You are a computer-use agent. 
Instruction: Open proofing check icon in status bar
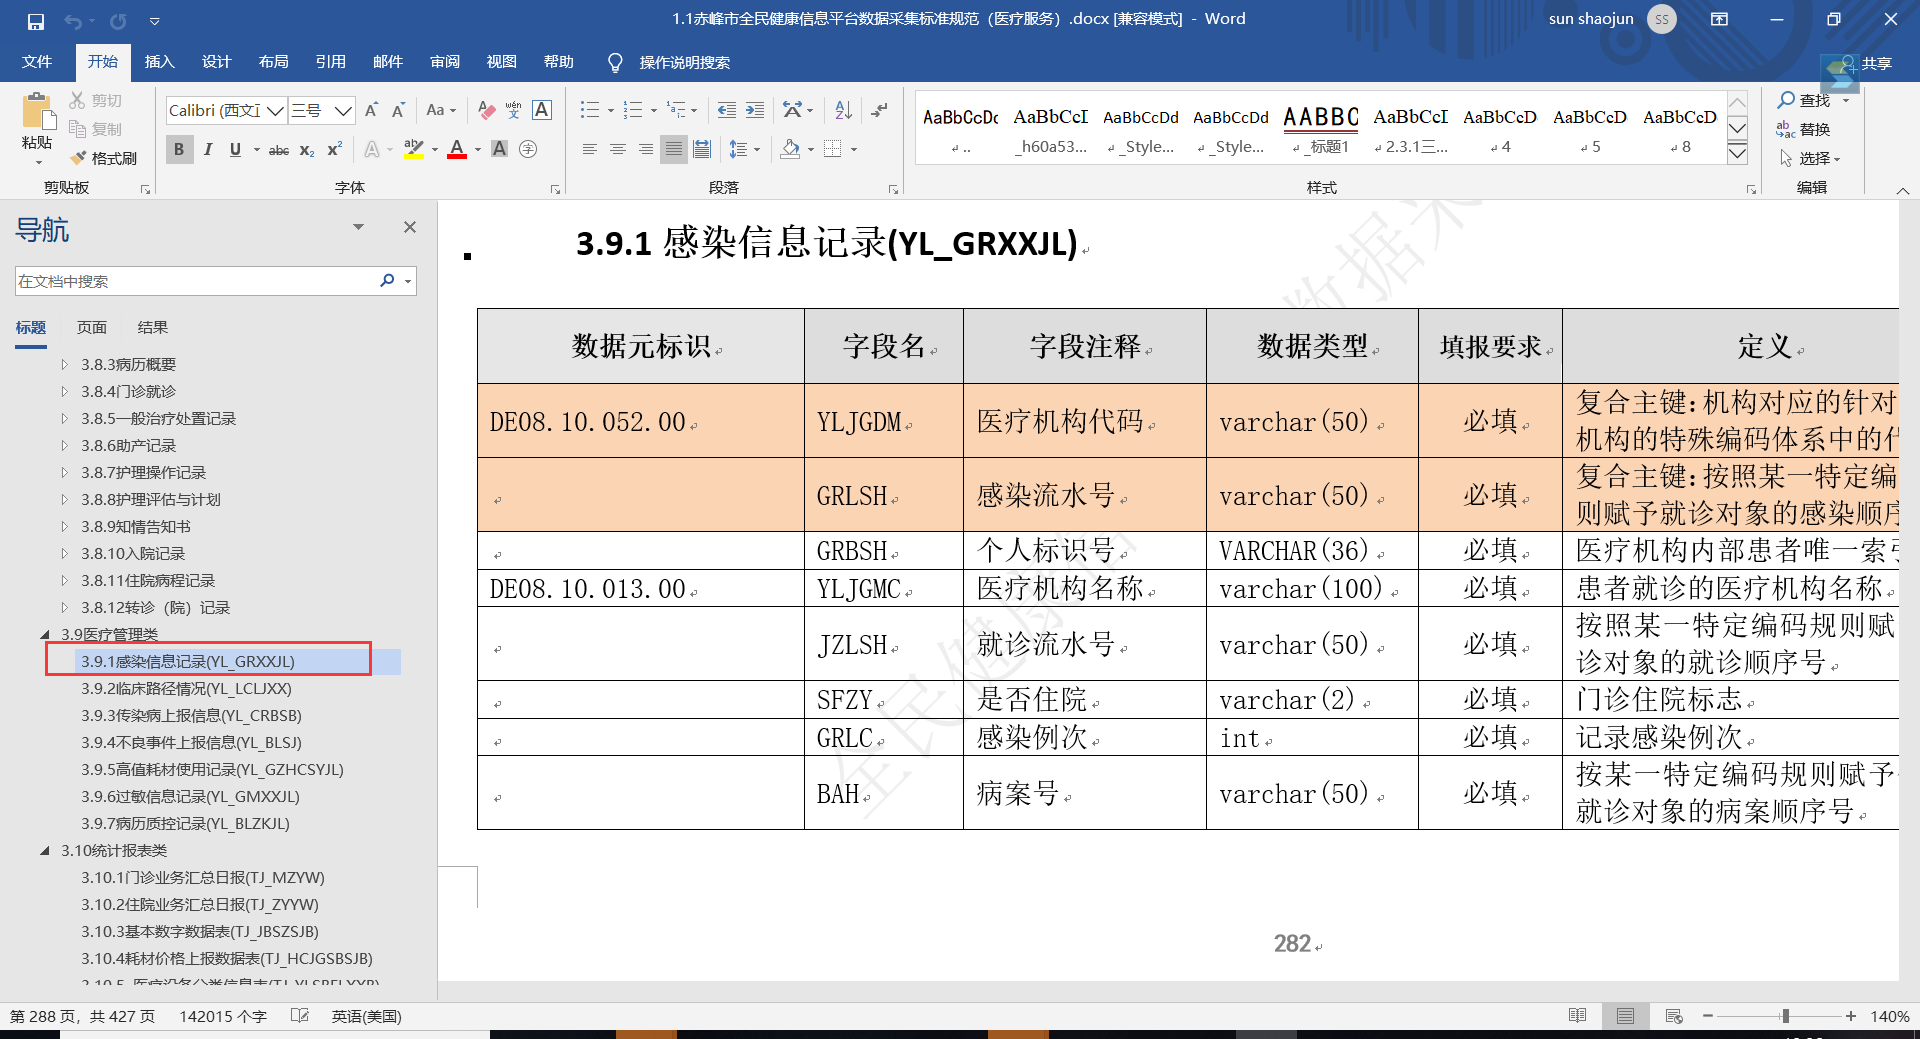click(x=299, y=1016)
